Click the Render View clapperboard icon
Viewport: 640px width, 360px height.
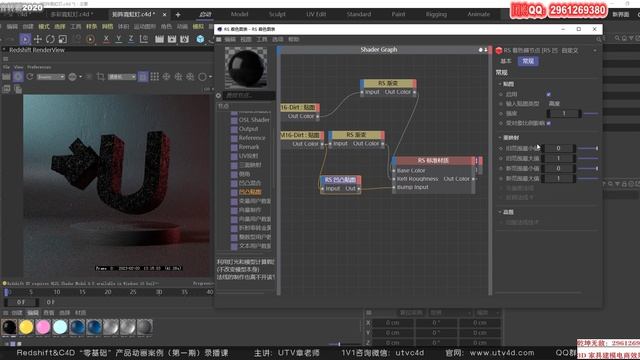click(159, 39)
